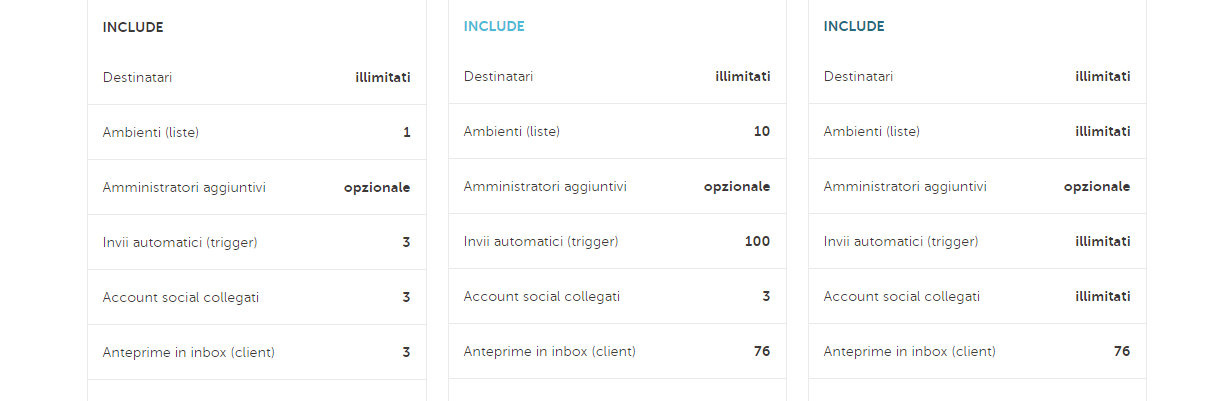Click Ambienti (liste) value 1 in first plan

coord(407,132)
